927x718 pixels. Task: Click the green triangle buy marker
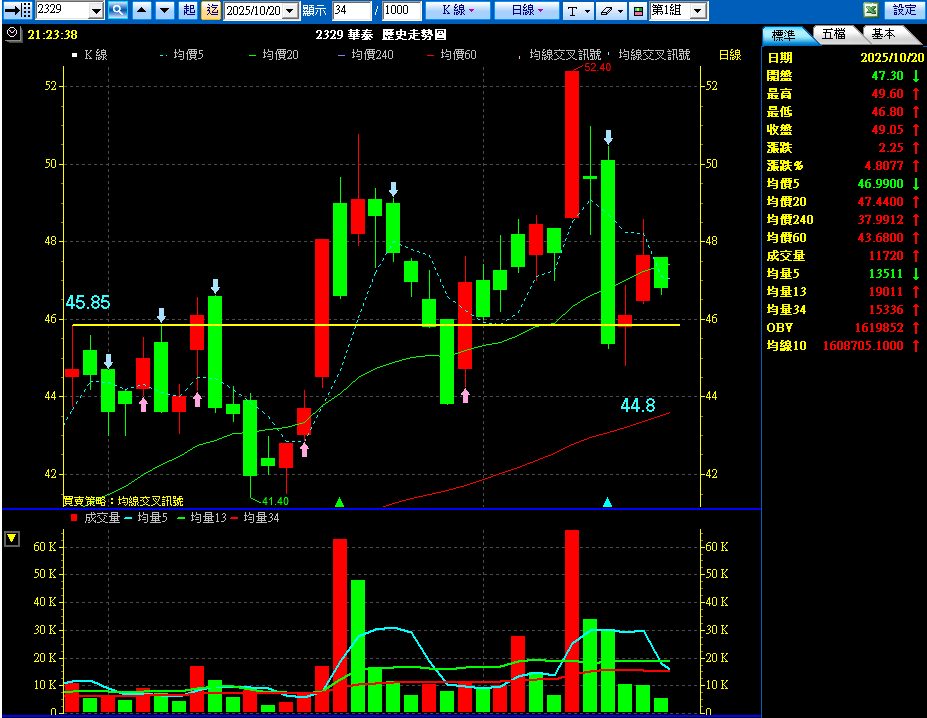click(x=339, y=502)
